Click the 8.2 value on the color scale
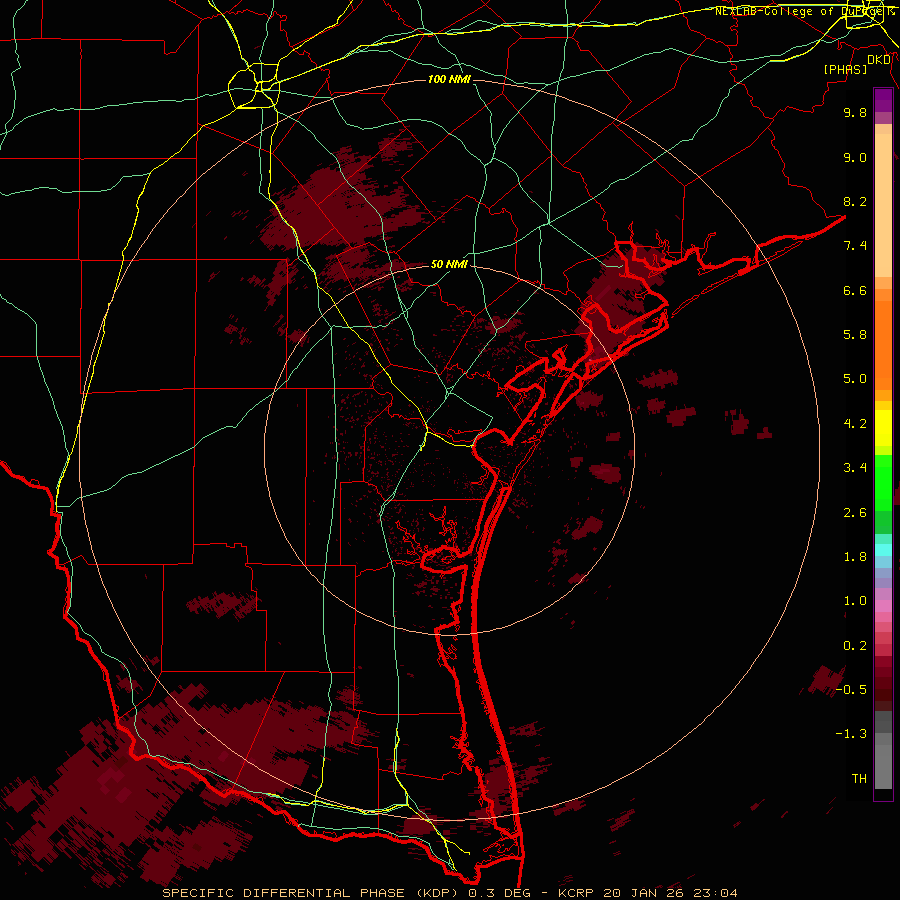This screenshot has height=900, width=900. coord(855,201)
